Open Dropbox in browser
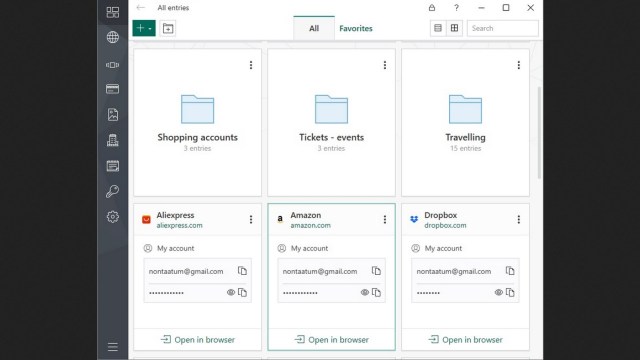Screen dimensions: 640x360 [465, 340]
